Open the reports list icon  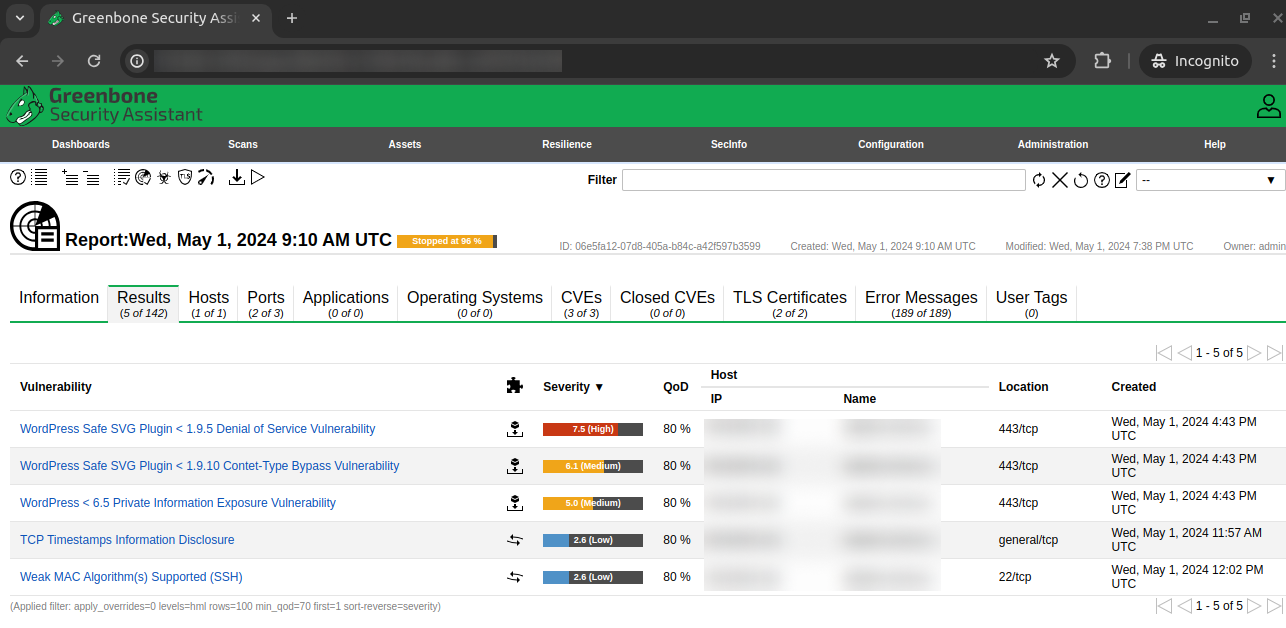pyautogui.click(x=39, y=177)
